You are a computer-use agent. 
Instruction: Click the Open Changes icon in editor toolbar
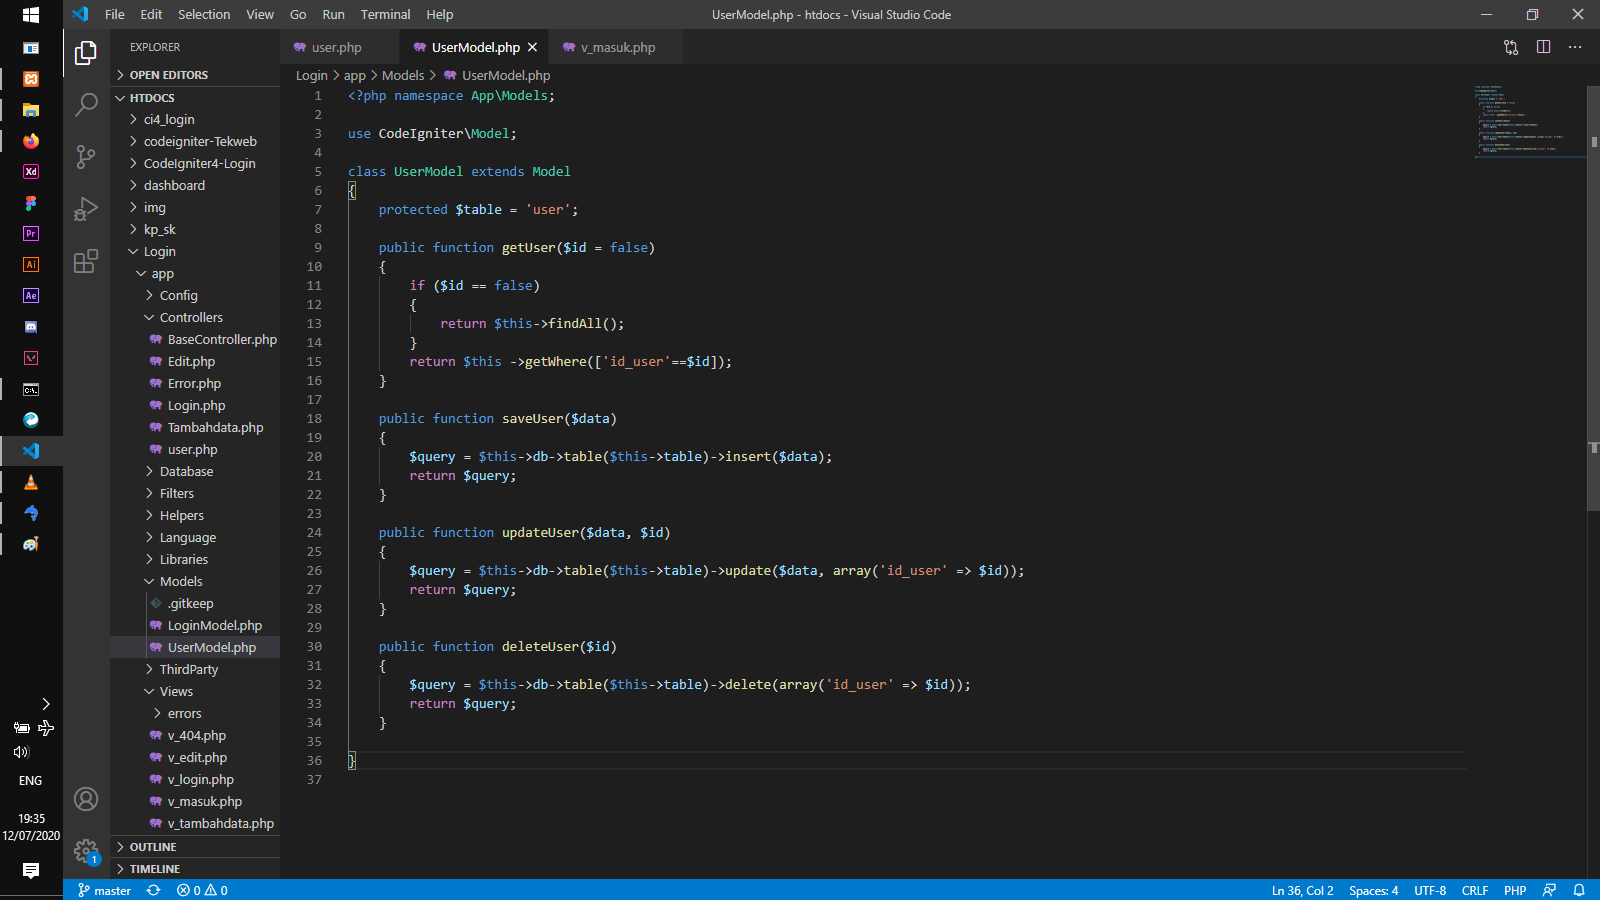(x=1511, y=47)
